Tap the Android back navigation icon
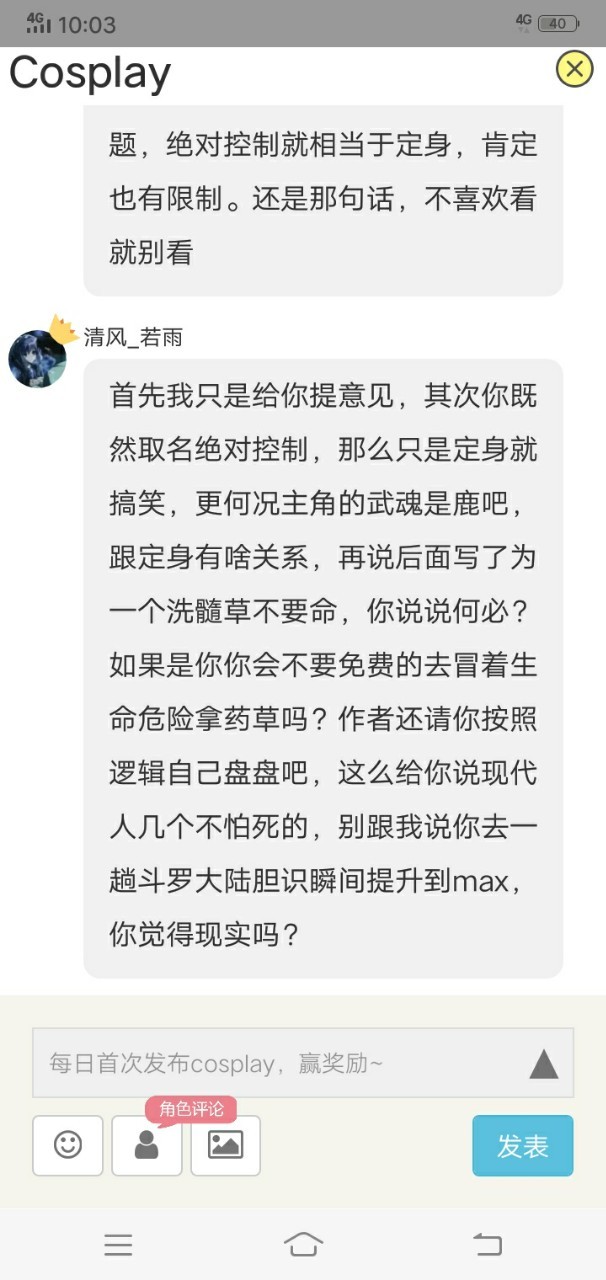 [x=488, y=1244]
